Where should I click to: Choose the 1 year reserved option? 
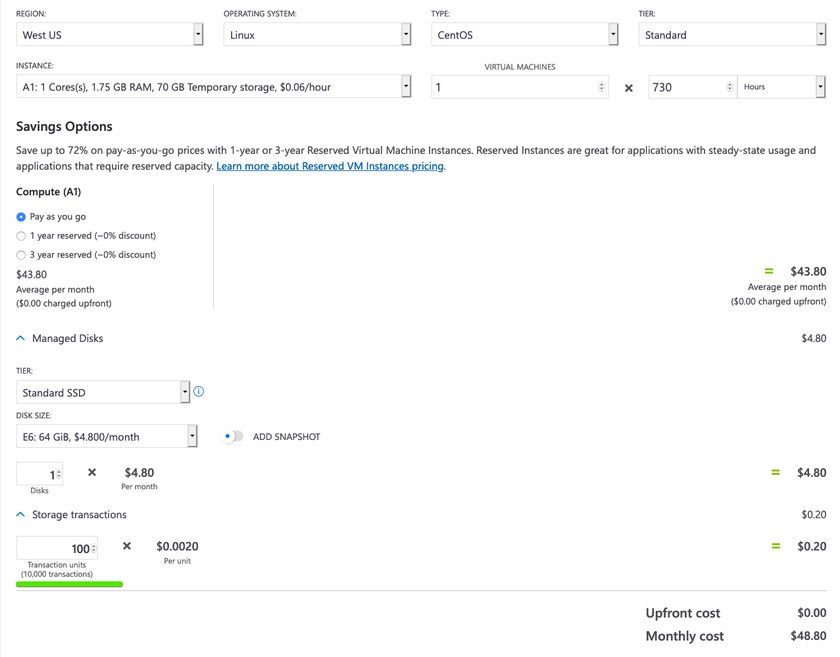click(x=22, y=236)
